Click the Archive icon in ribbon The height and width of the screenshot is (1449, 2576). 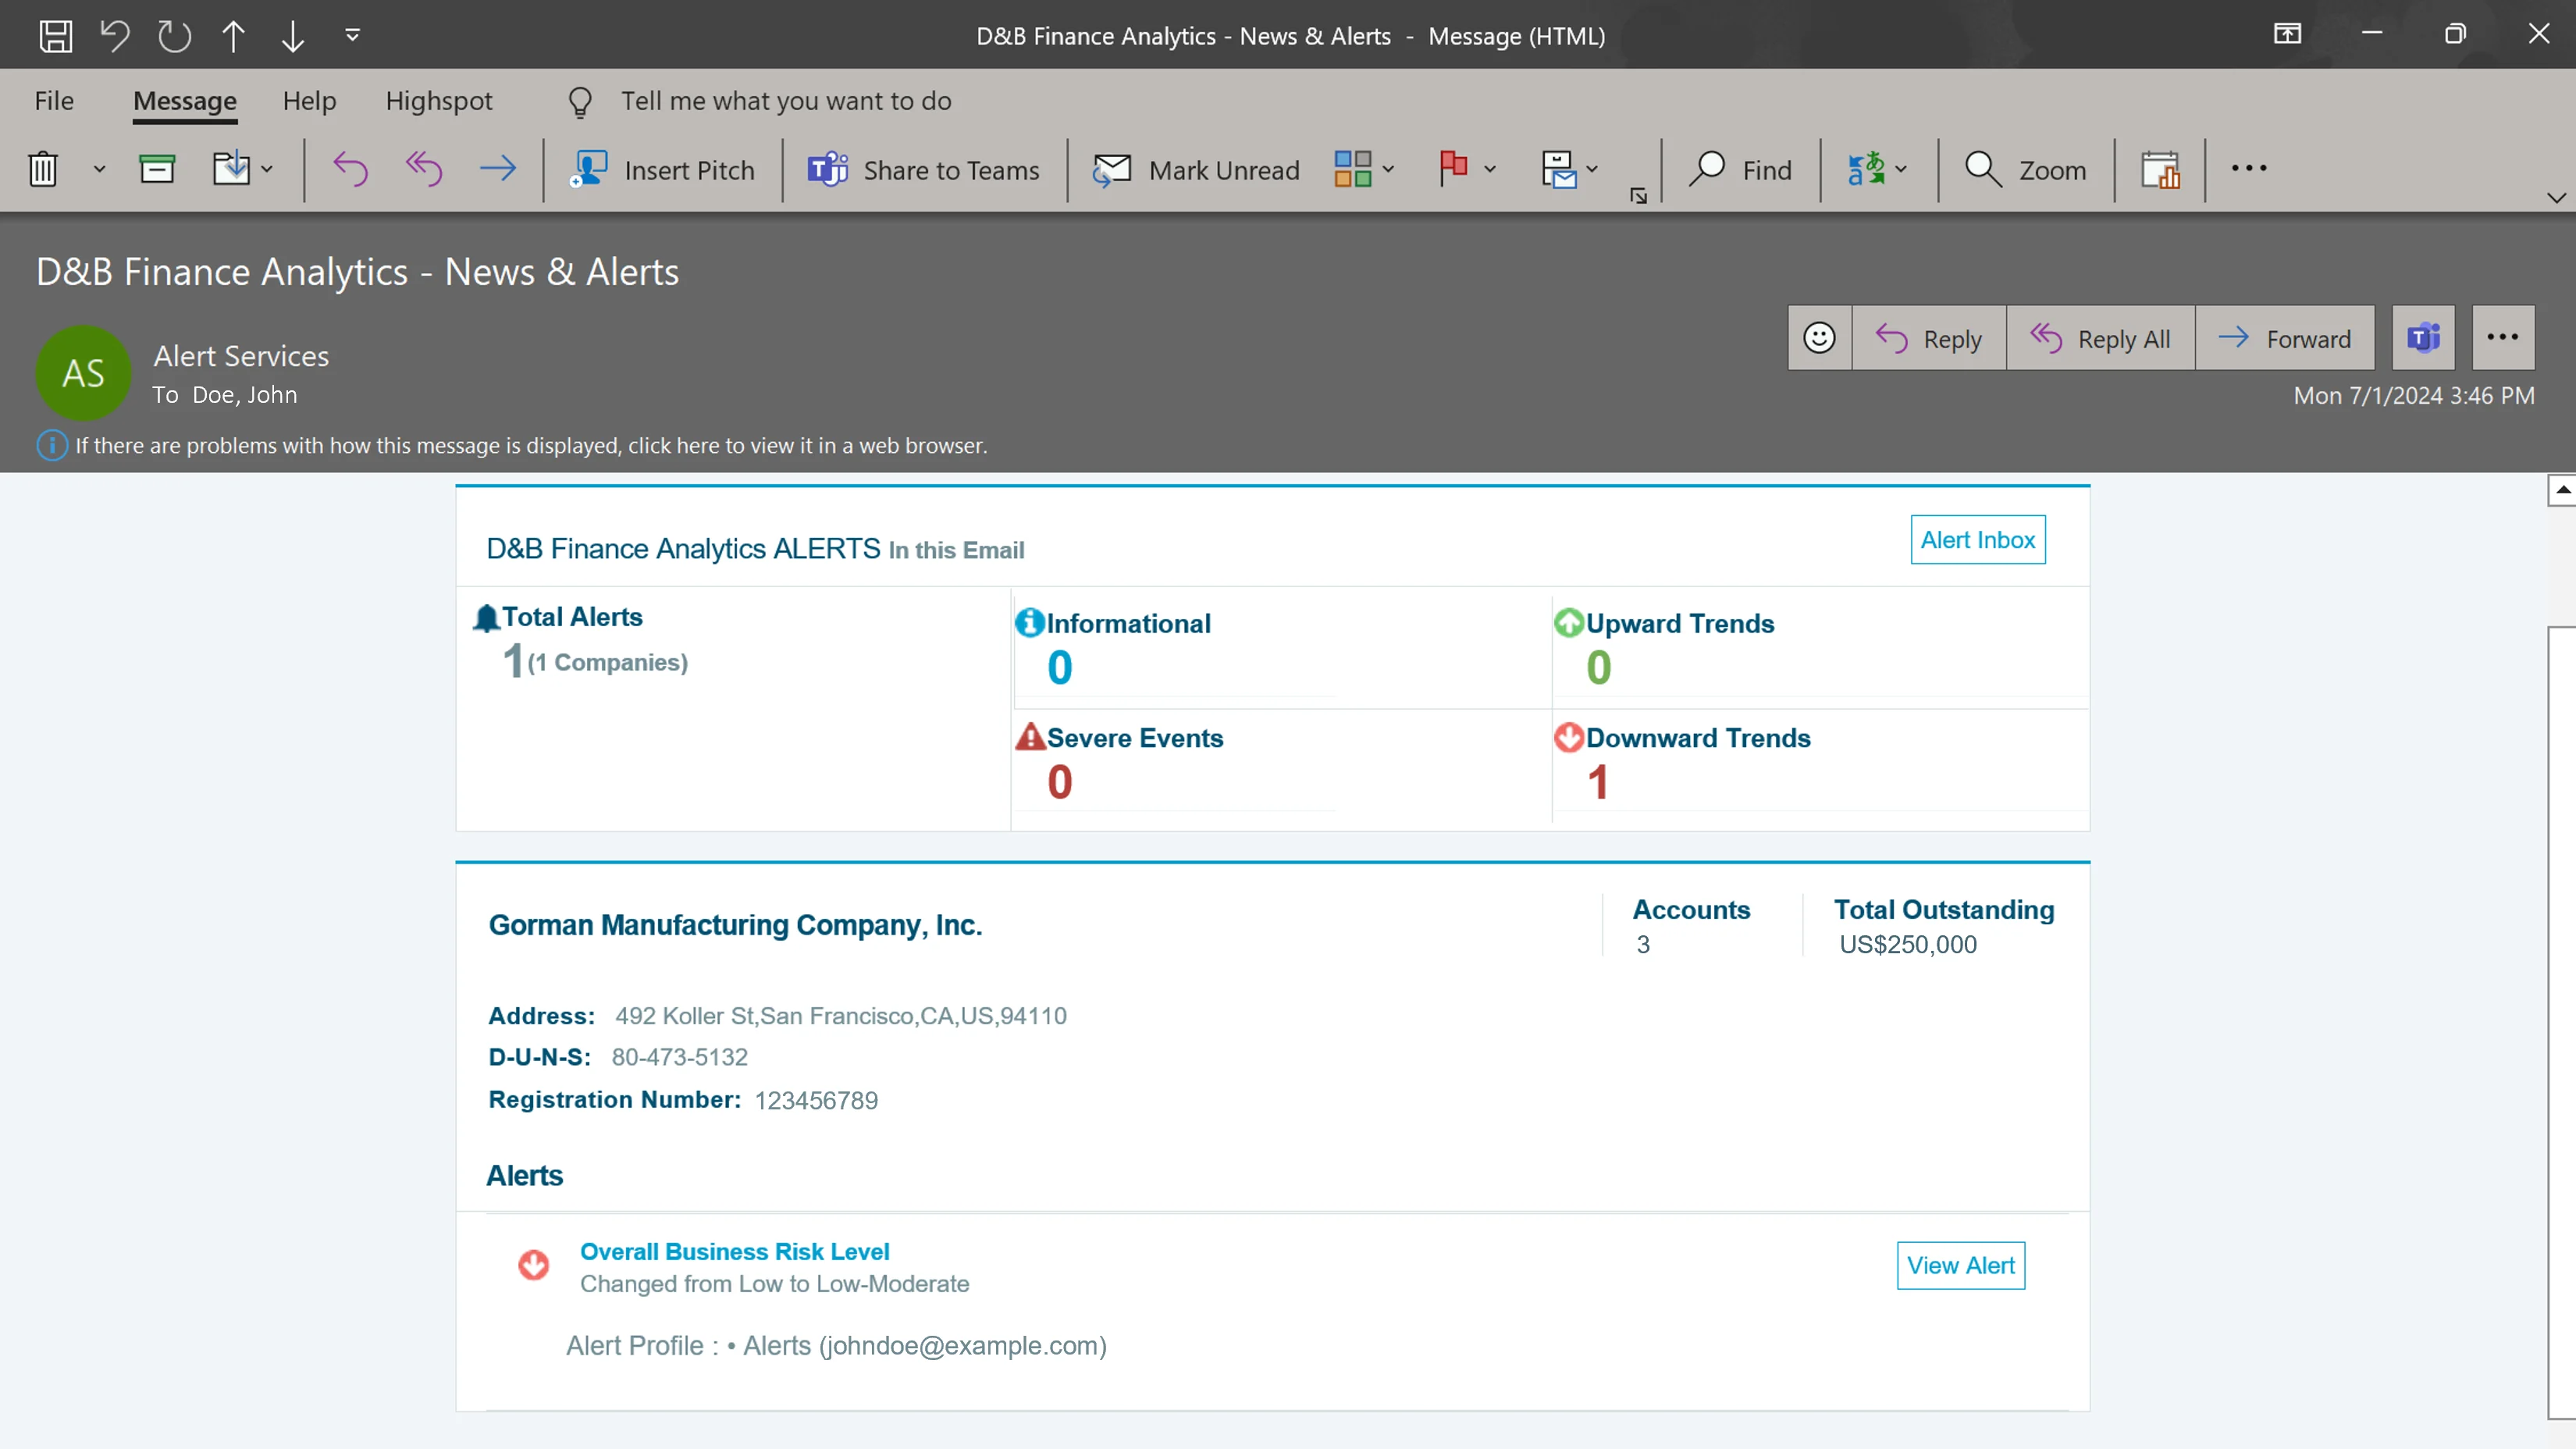(x=156, y=169)
